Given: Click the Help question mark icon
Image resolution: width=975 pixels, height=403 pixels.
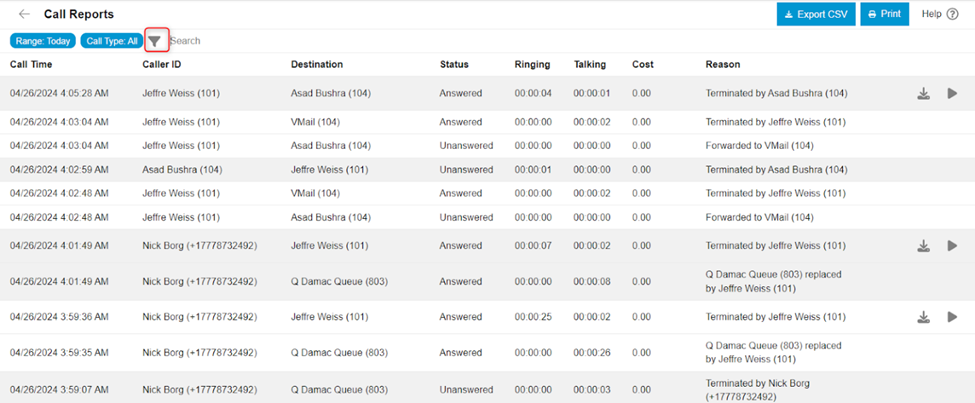Looking at the screenshot, I should click(951, 15).
